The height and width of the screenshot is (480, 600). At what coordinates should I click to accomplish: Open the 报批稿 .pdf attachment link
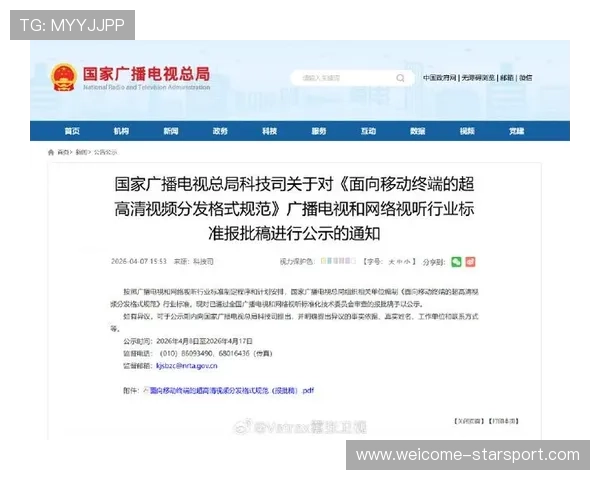[x=232, y=390]
